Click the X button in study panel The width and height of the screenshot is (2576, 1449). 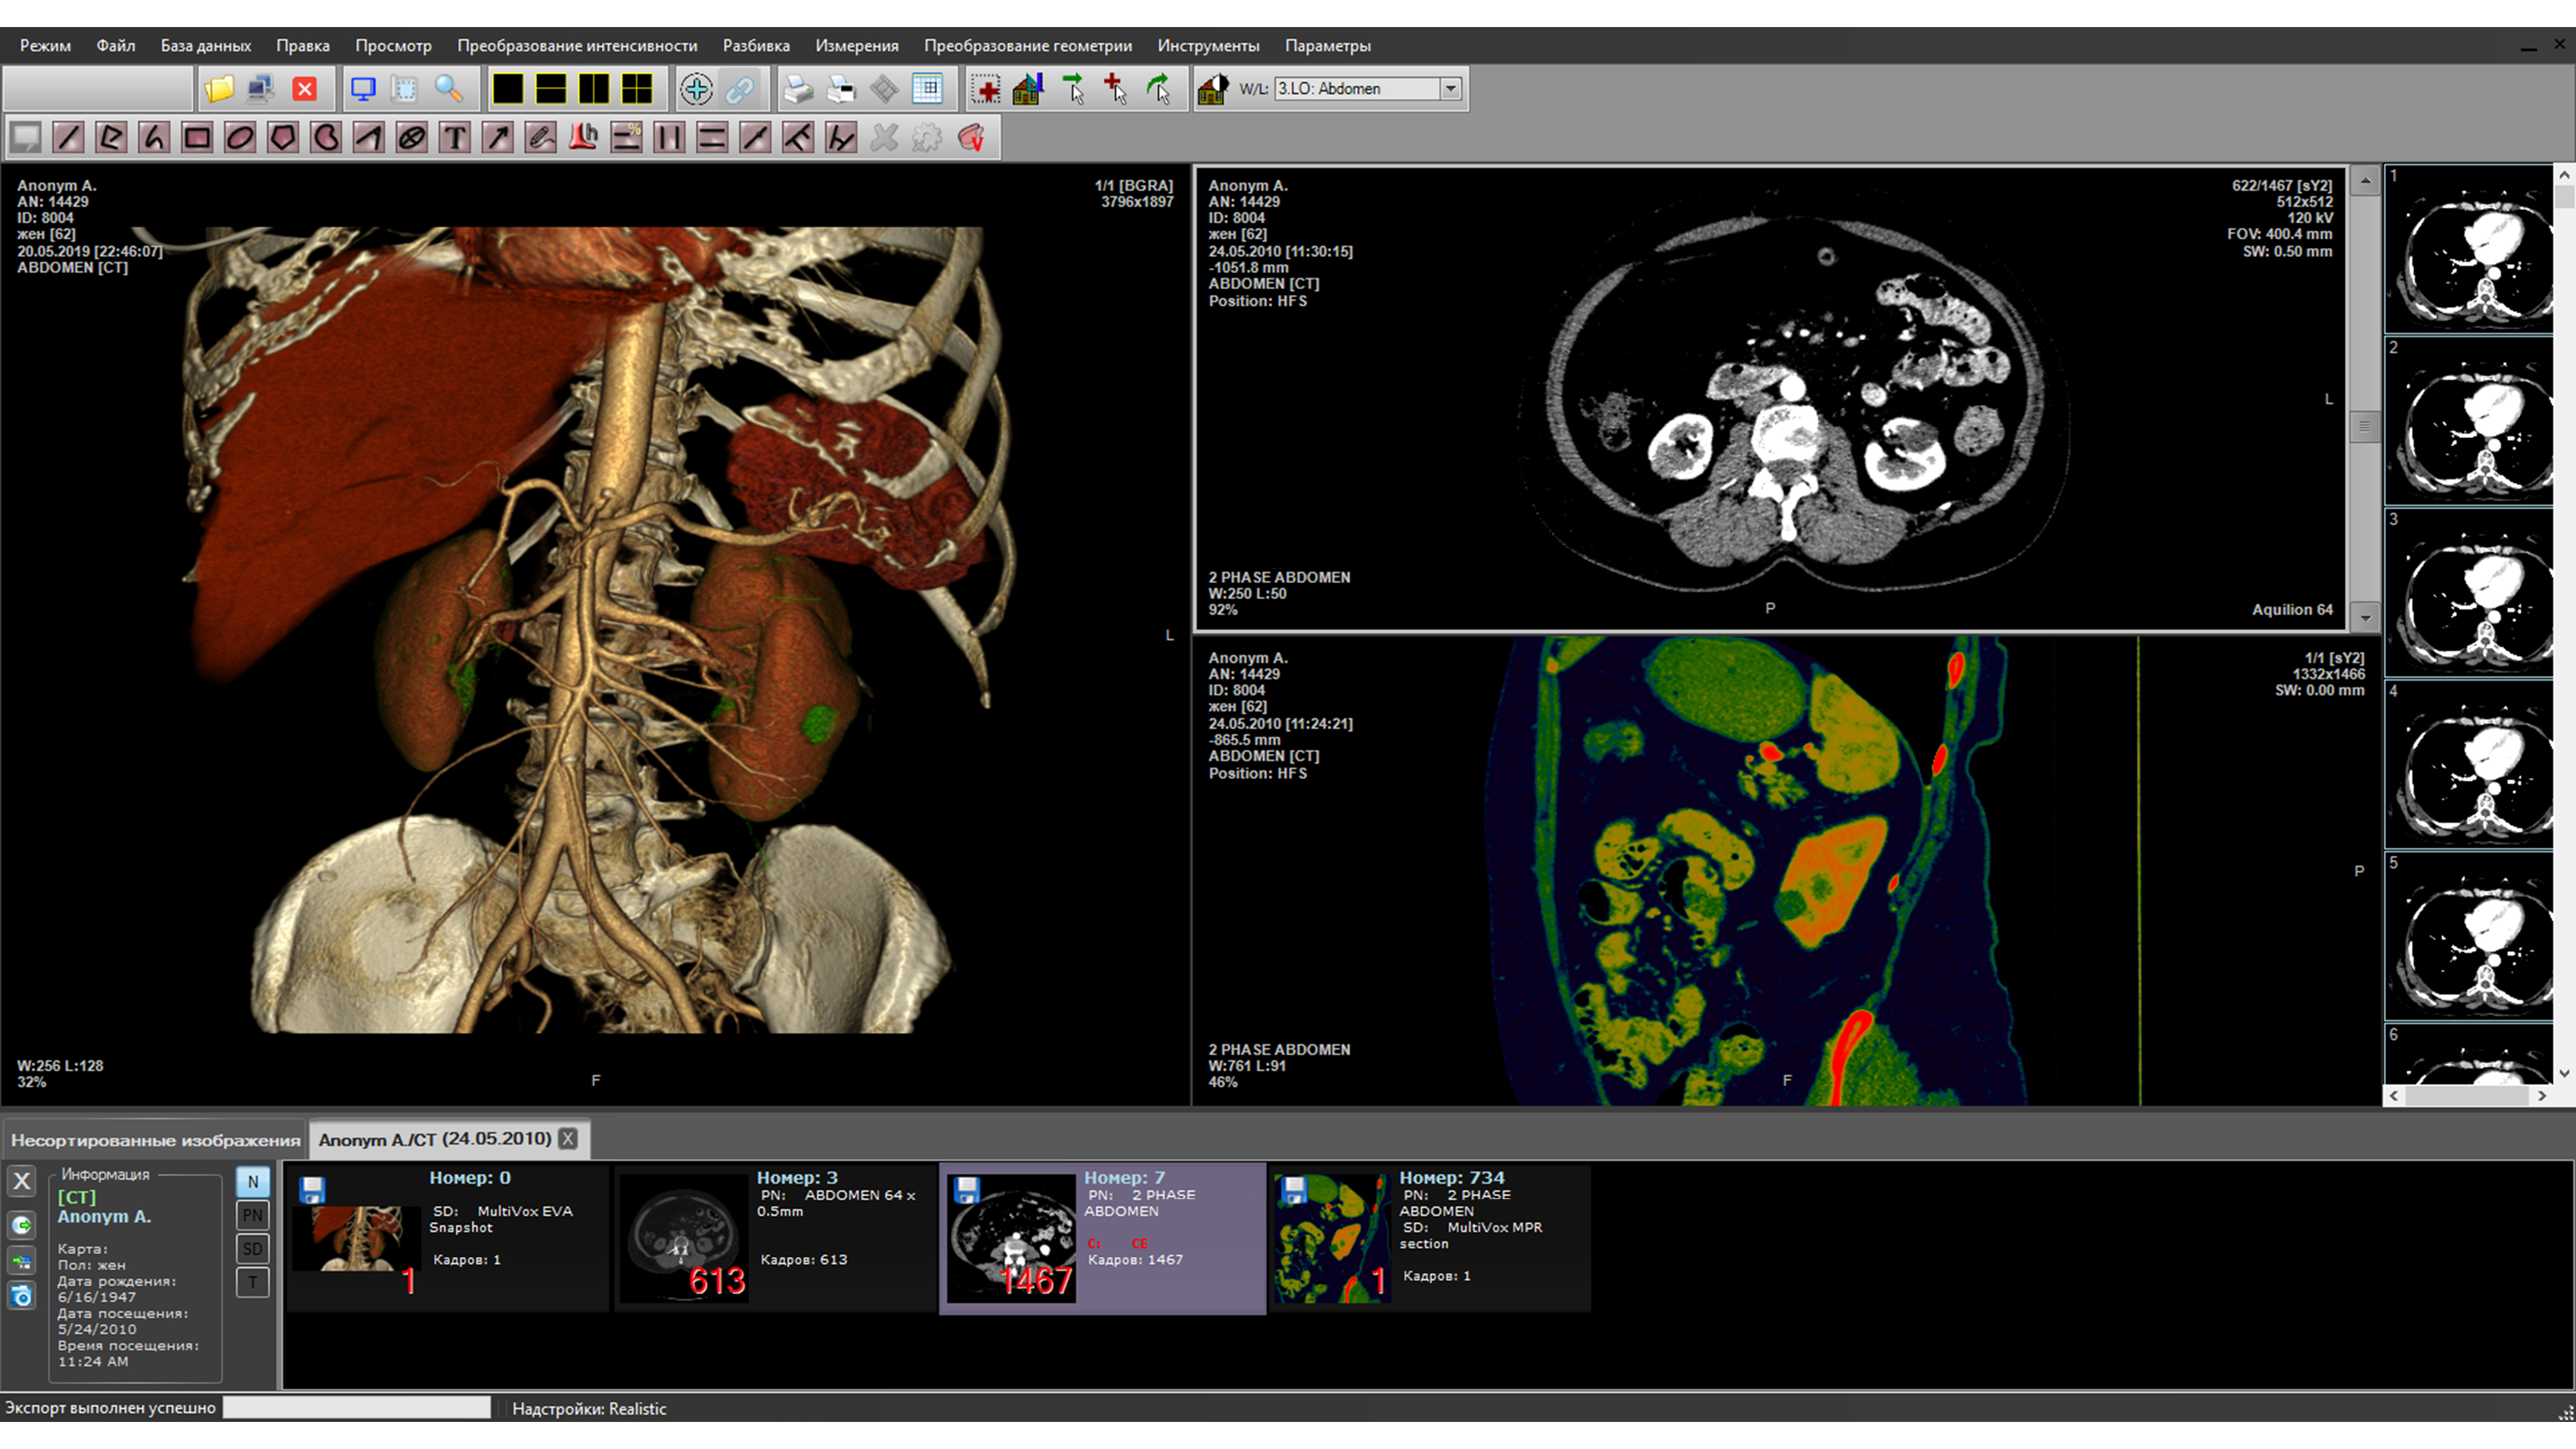click(x=22, y=1181)
